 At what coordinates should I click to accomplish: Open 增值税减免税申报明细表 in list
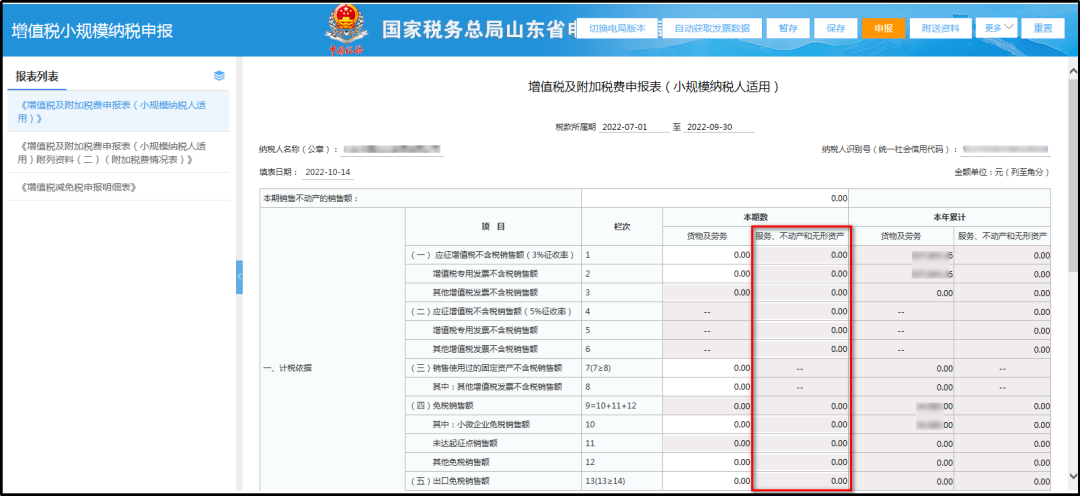[119, 187]
